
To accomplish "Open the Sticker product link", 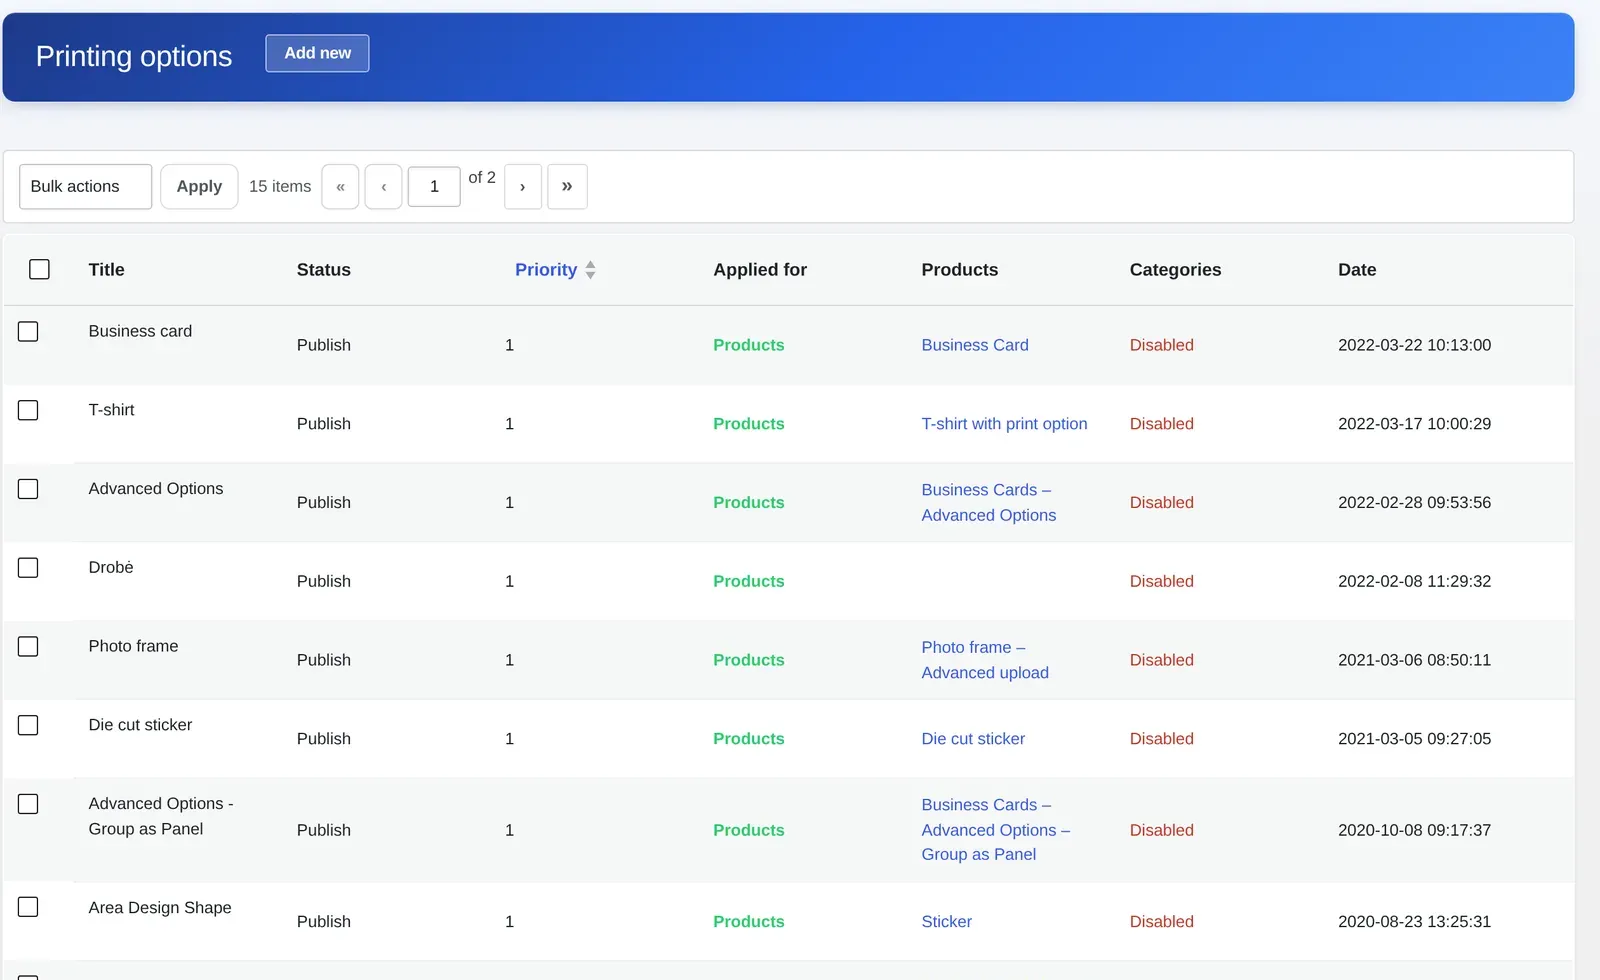I will tap(946, 922).
